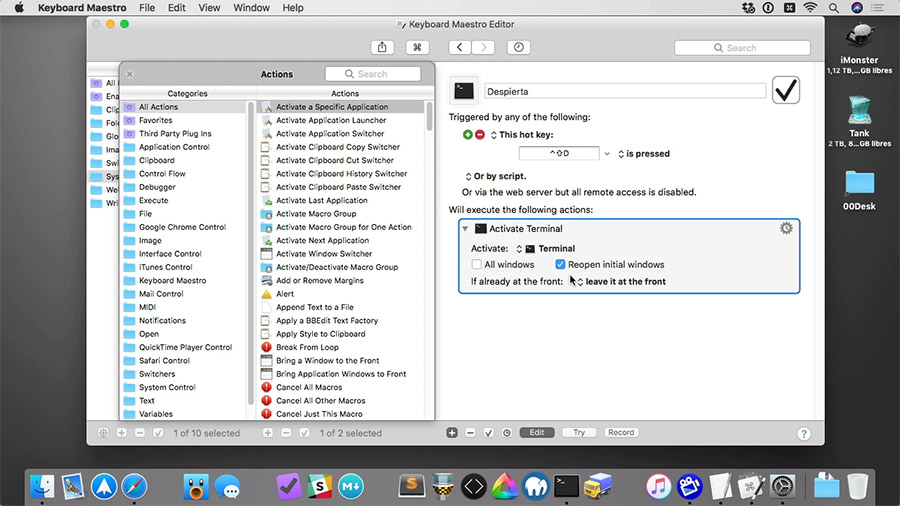The image size is (900, 506).
Task: Open the 'Or by script' popup
Action: click(x=495, y=176)
